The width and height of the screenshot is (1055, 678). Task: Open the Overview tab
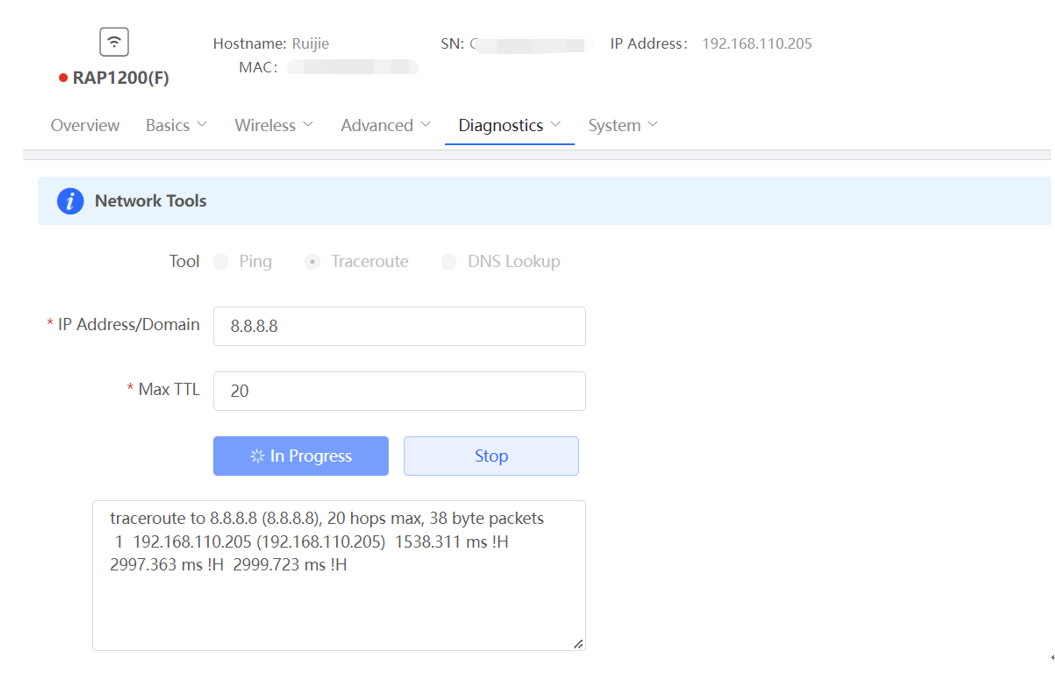[x=85, y=126]
